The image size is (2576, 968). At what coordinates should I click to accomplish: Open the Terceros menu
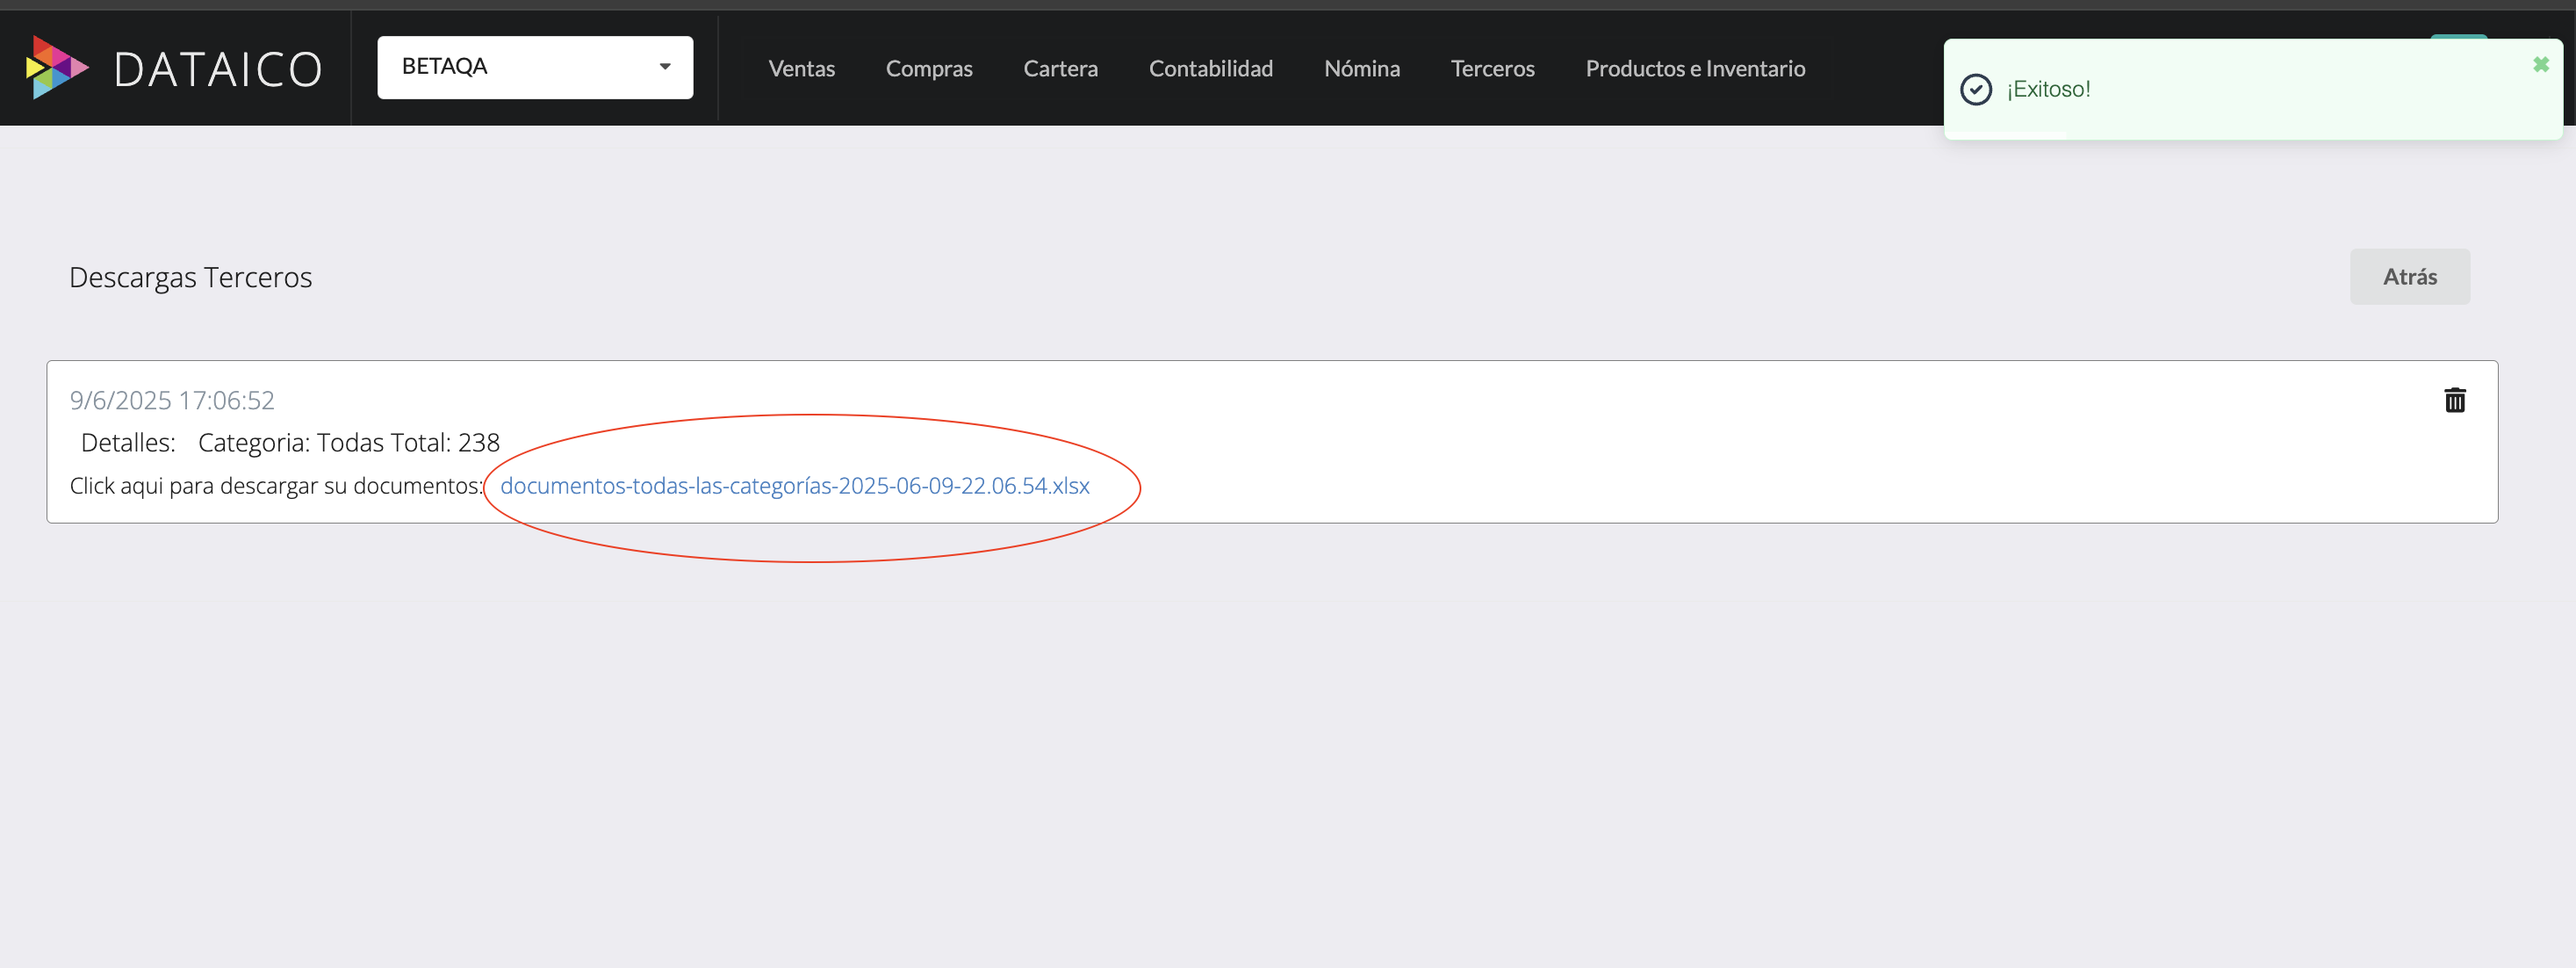pyautogui.click(x=1492, y=68)
